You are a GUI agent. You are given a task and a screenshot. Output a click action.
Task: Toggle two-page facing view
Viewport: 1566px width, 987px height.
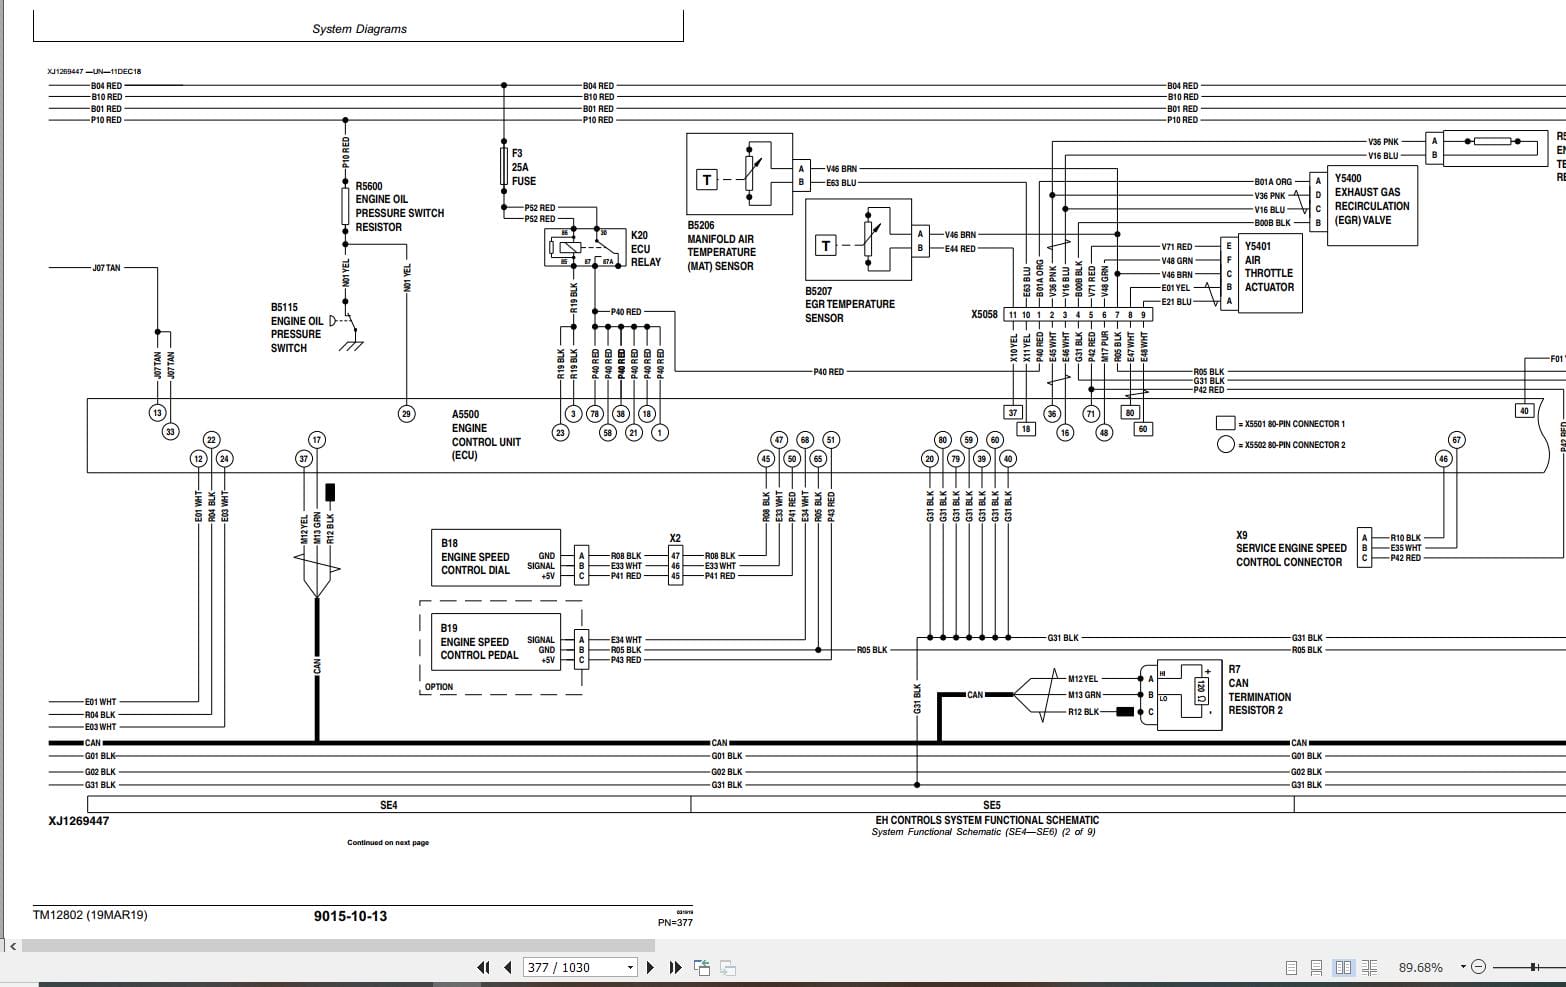(x=1343, y=967)
